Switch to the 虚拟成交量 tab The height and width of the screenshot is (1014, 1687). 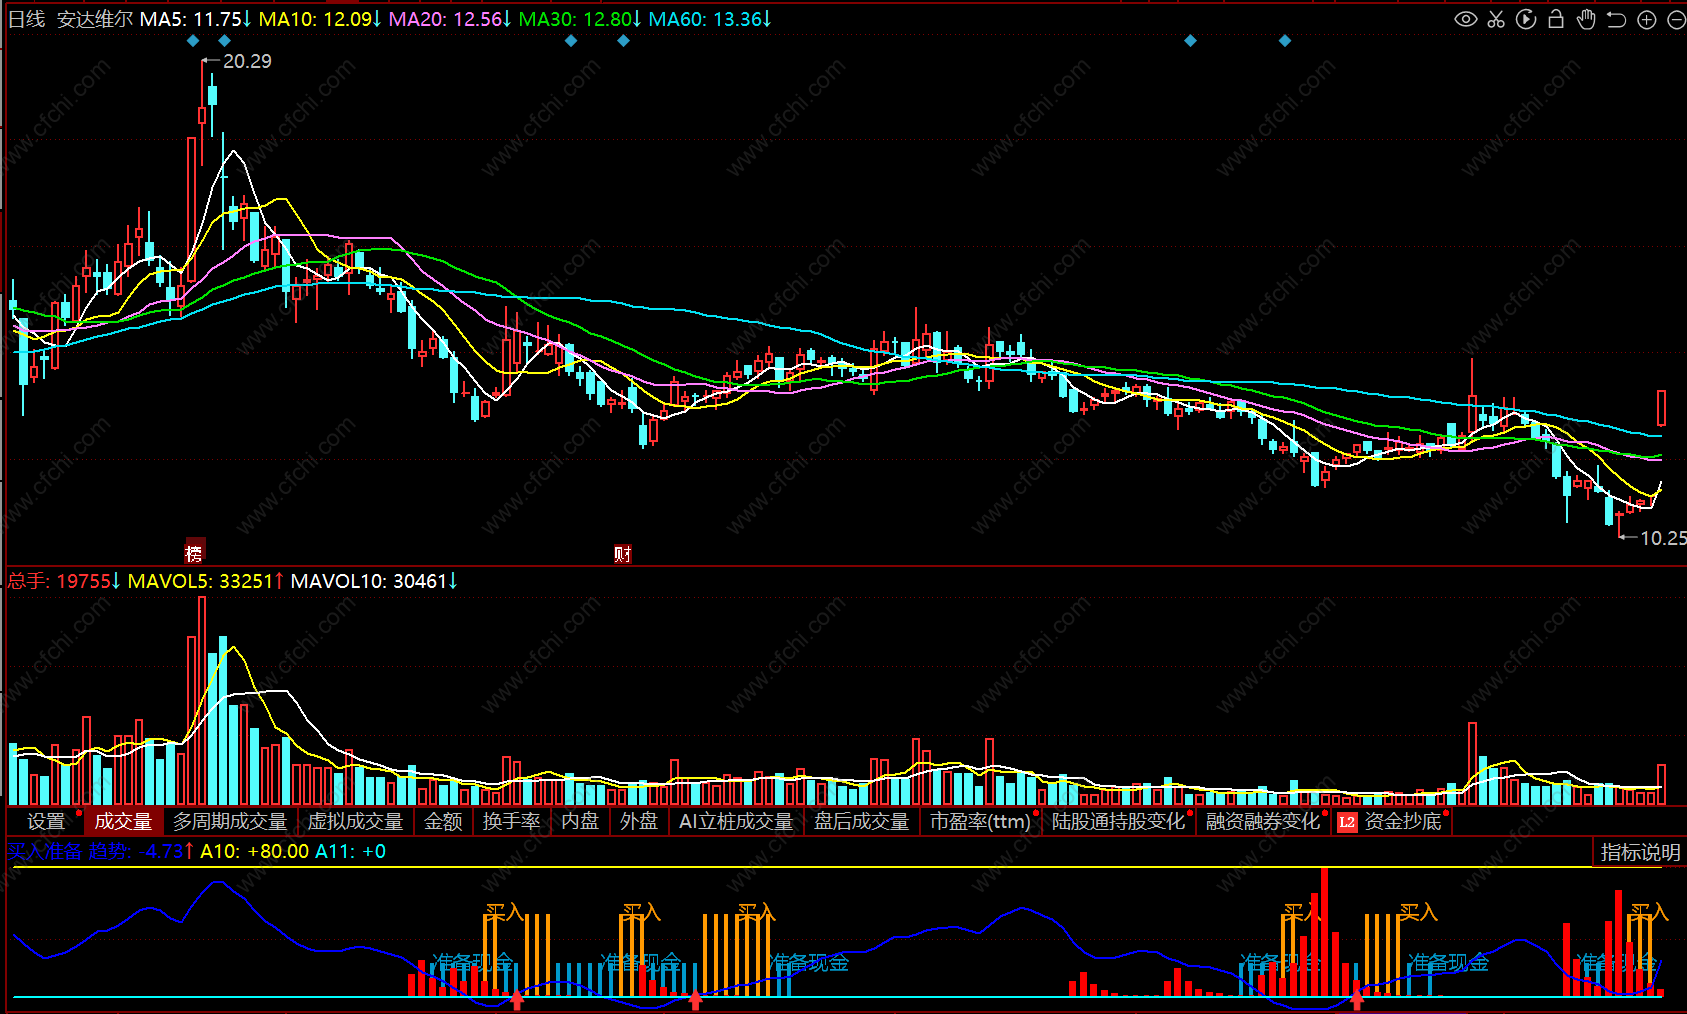point(355,821)
